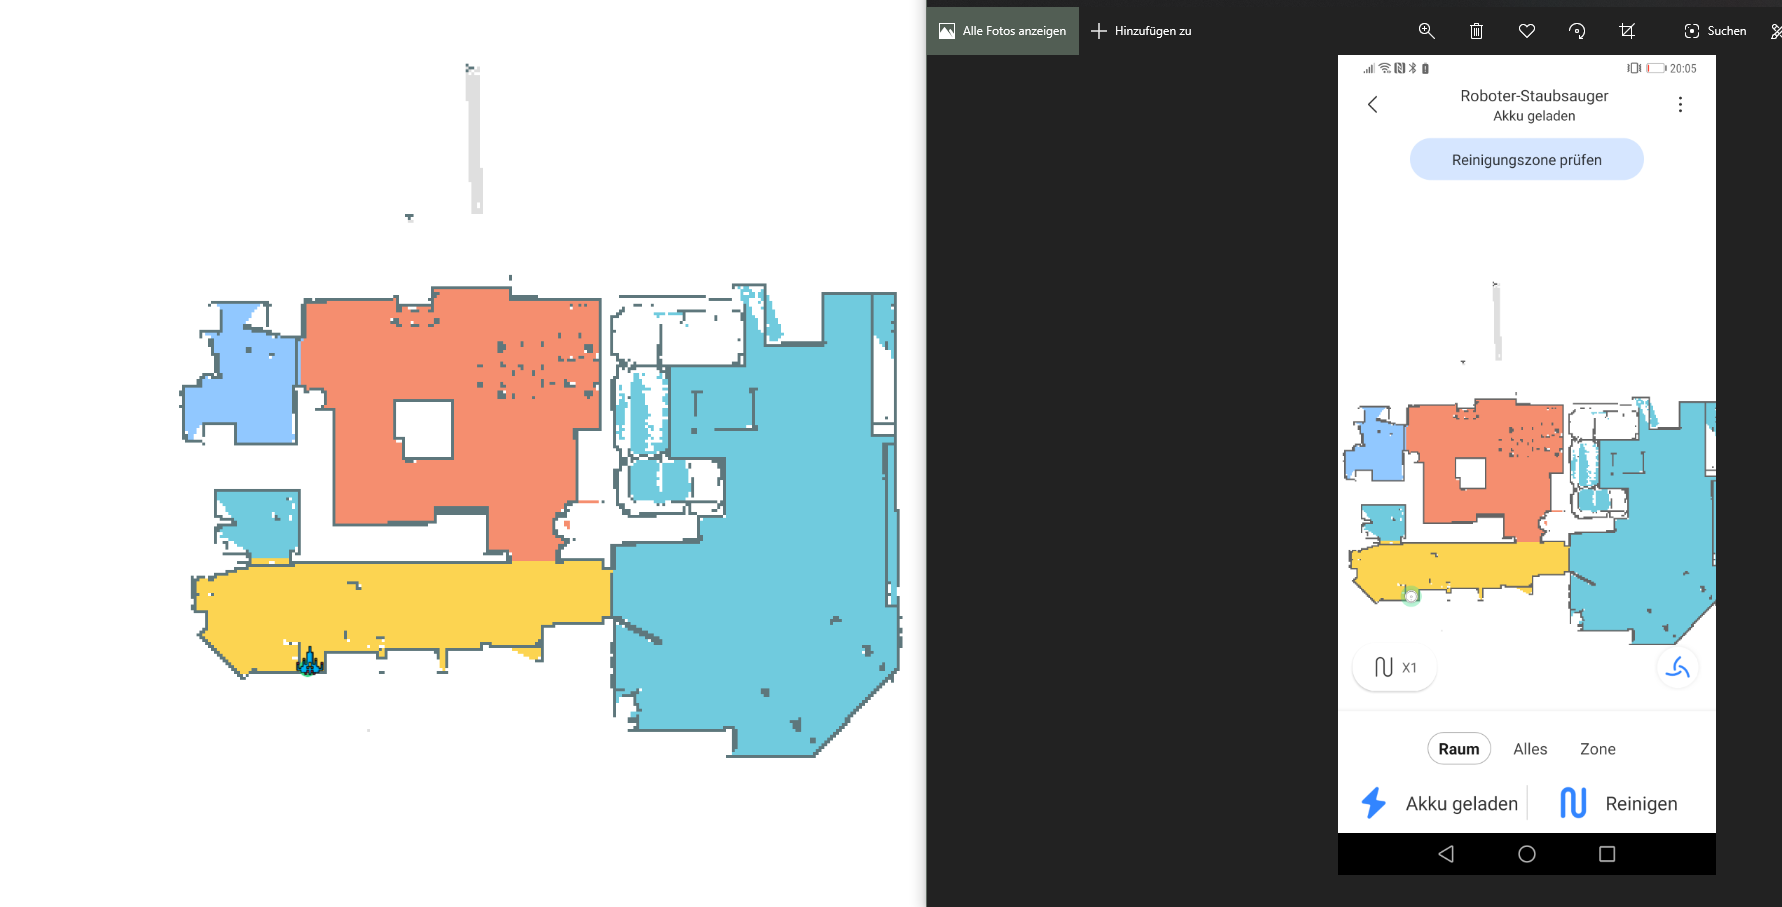1782x907 pixels.
Task: Rotate the photo with the rotate icon
Action: [1577, 31]
